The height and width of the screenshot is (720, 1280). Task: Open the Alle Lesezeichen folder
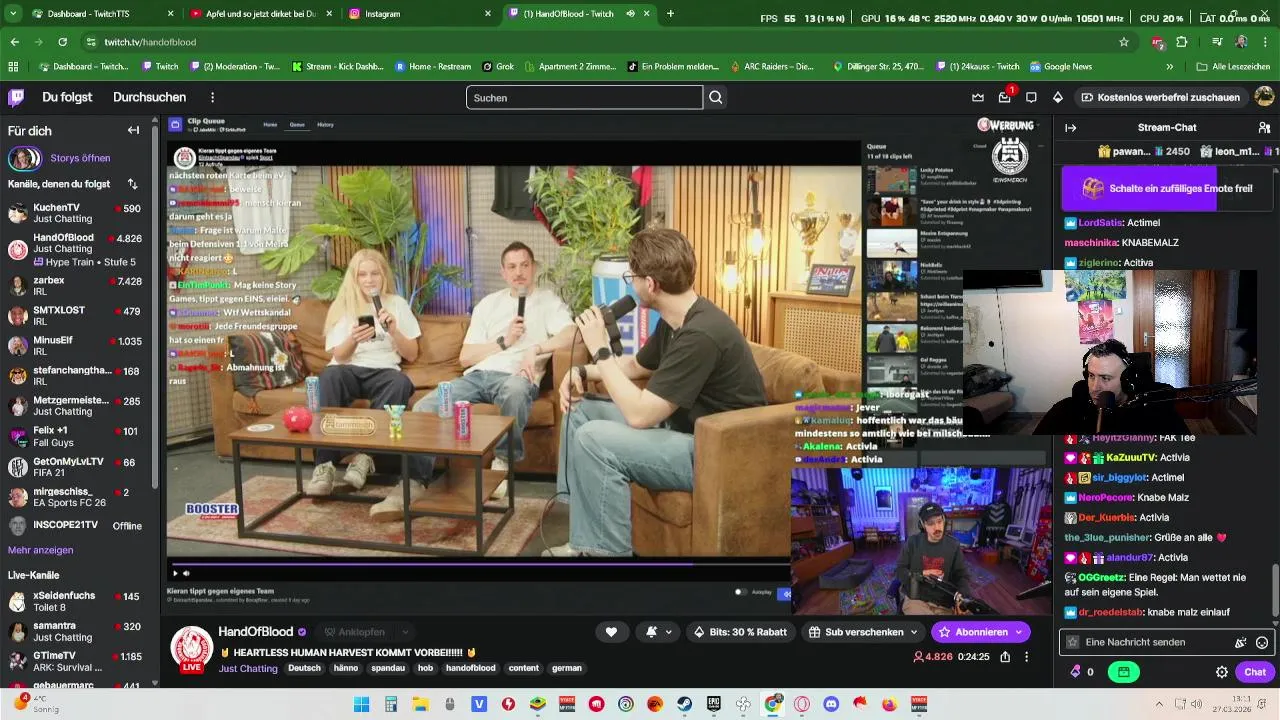(1233, 66)
